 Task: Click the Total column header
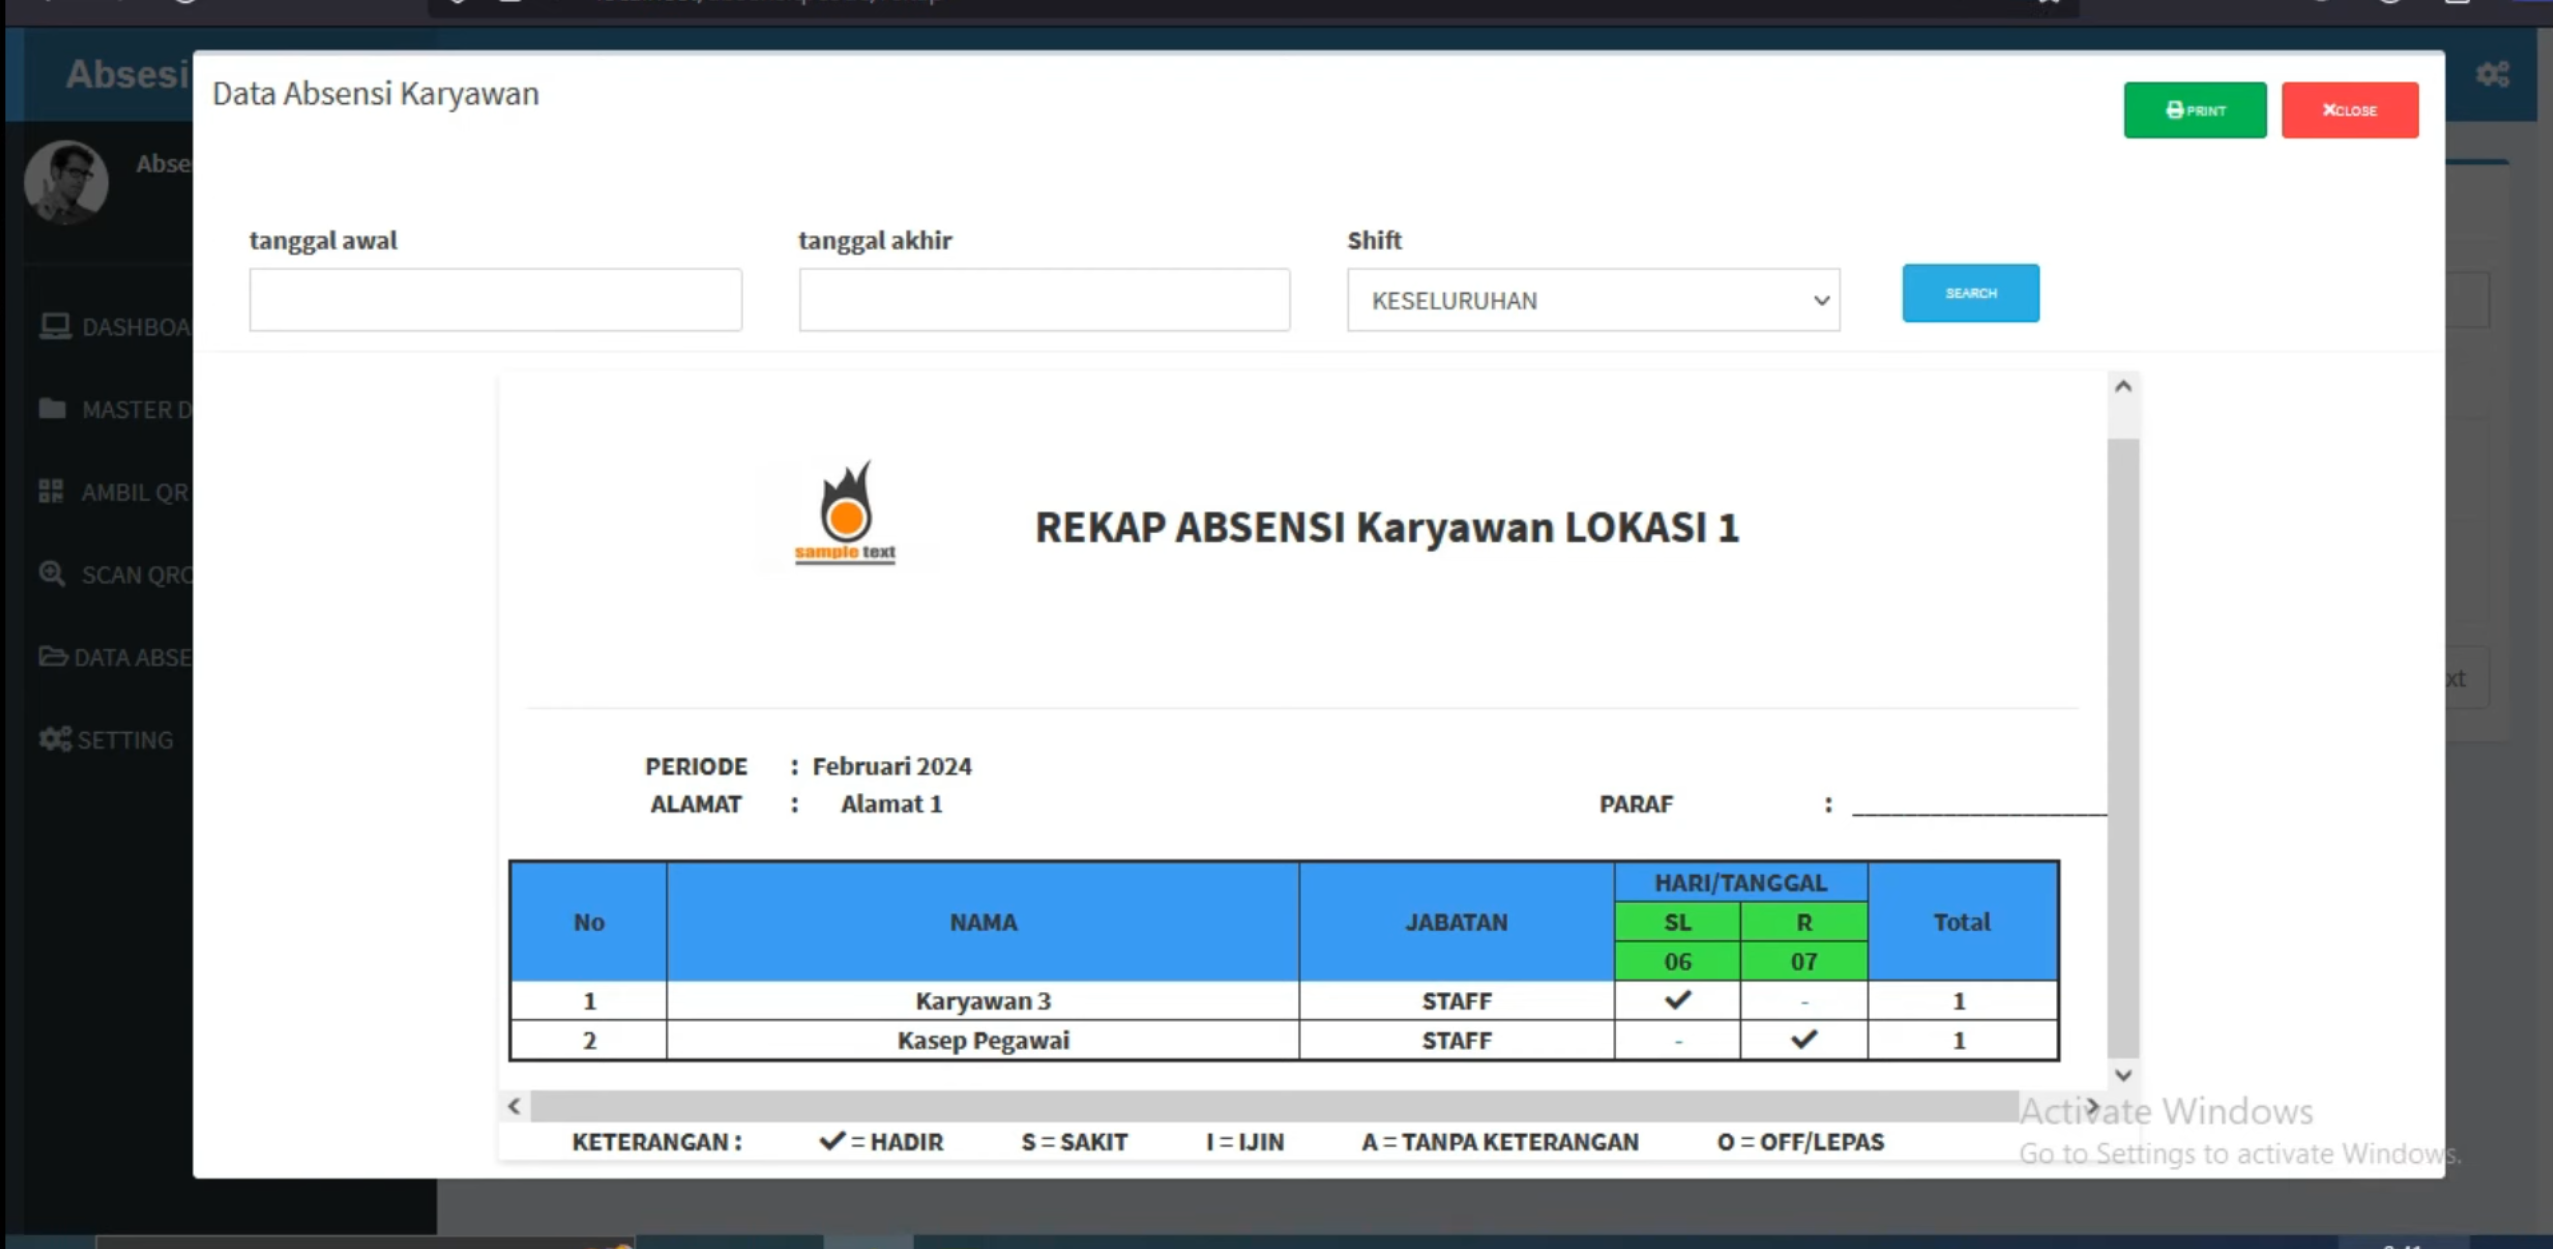coord(1961,922)
